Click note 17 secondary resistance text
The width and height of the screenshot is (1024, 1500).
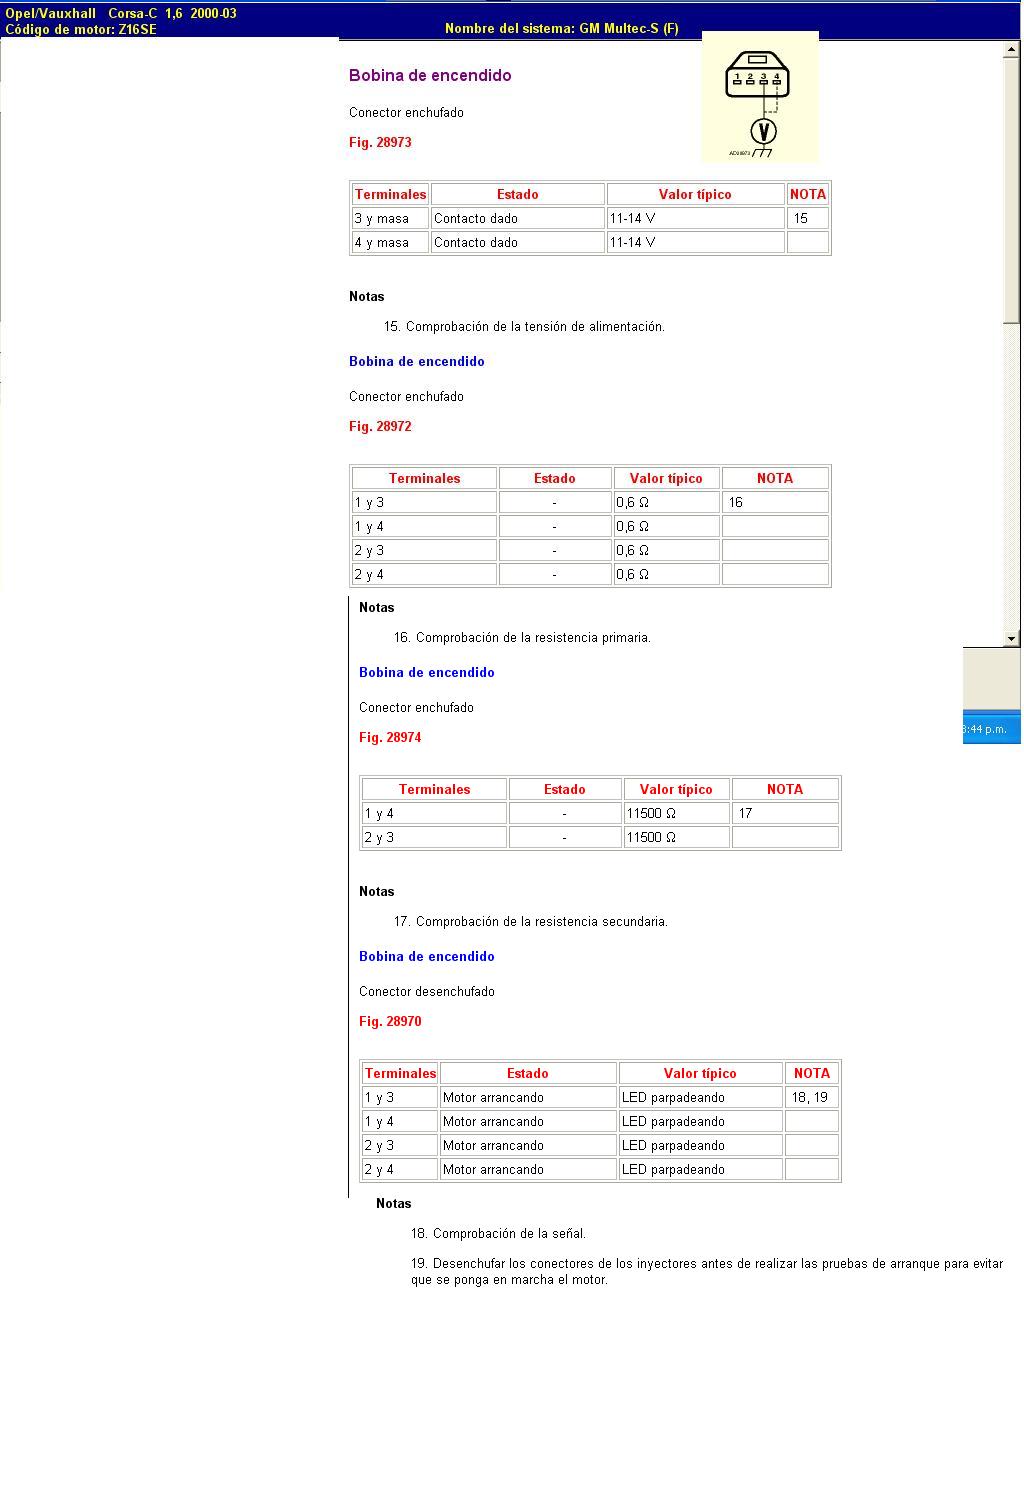point(531,922)
